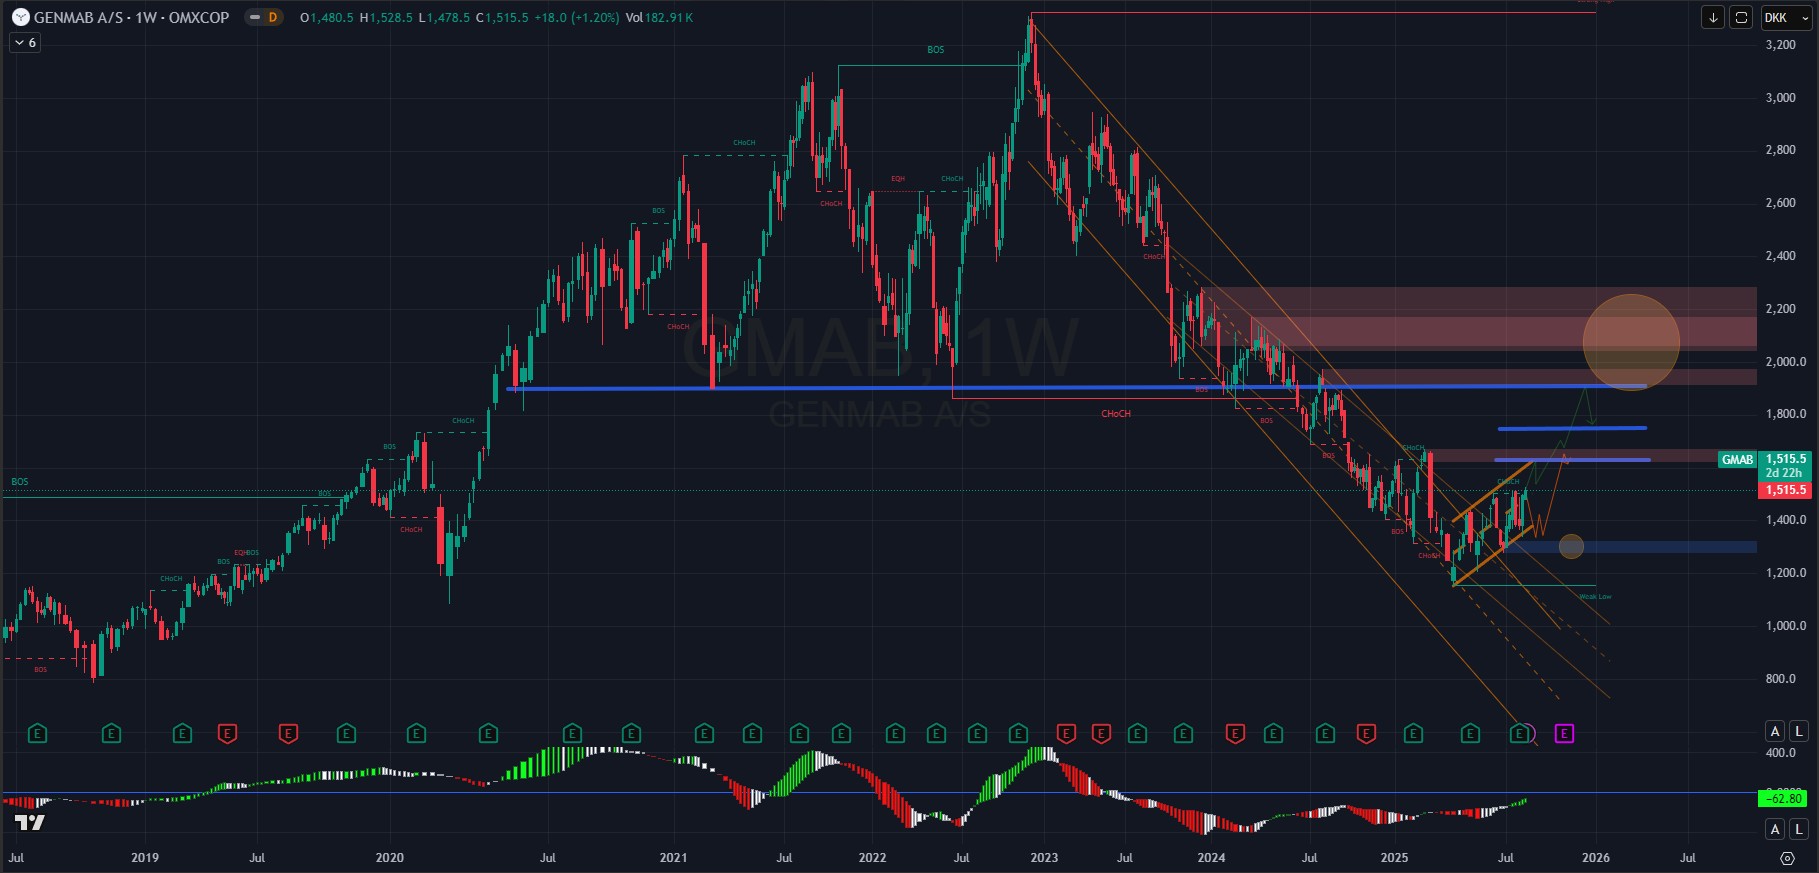
Task: Click the 3,000 price axis label
Action: pyautogui.click(x=1780, y=98)
